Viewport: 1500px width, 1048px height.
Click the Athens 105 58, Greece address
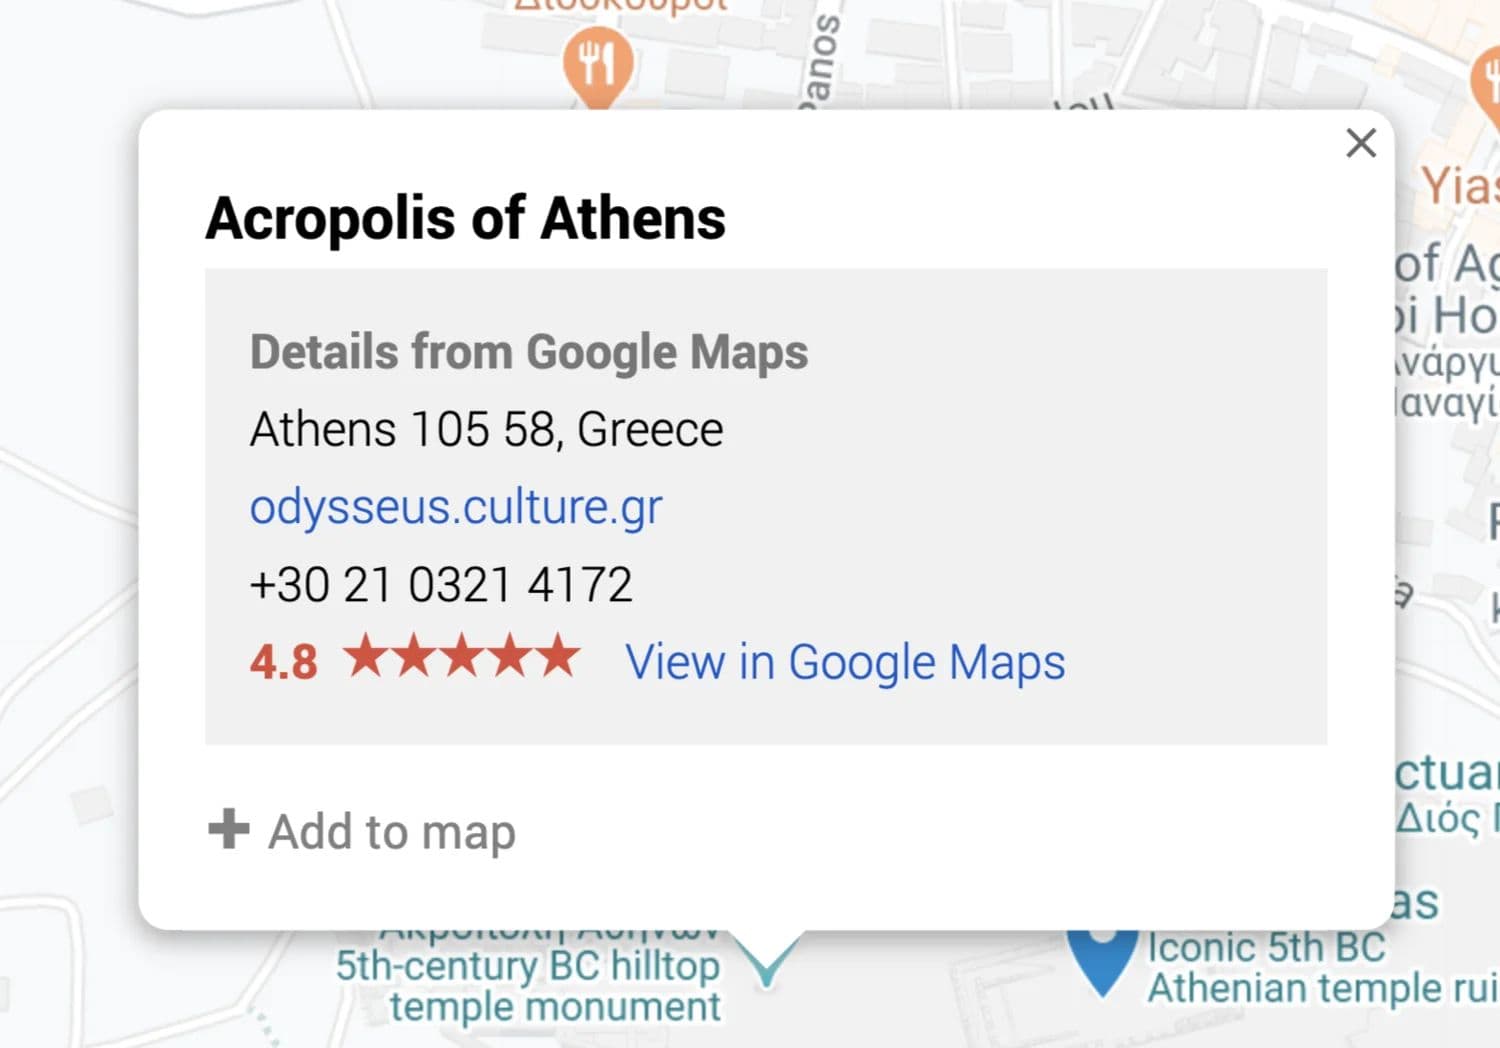(486, 430)
